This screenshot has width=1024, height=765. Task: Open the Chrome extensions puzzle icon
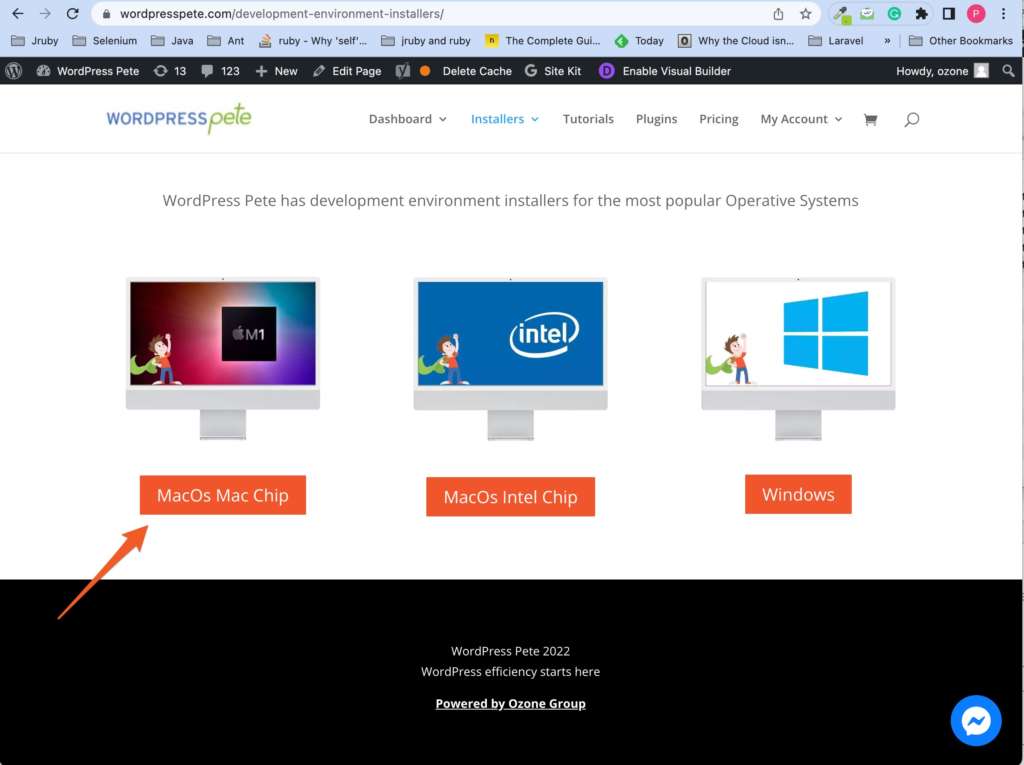pyautogui.click(x=922, y=14)
